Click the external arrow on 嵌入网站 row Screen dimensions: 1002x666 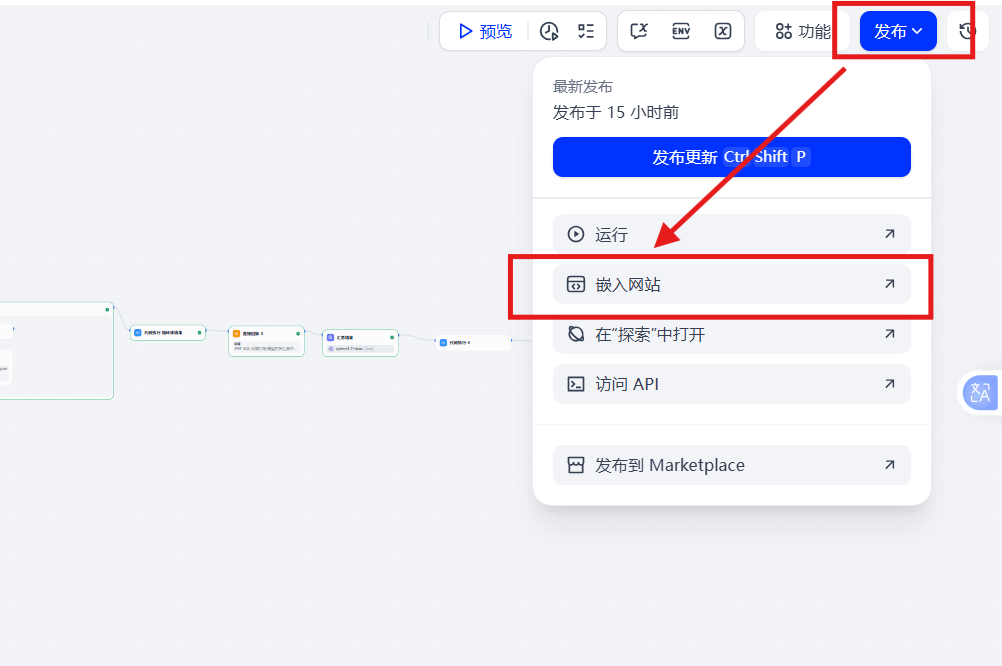tap(890, 284)
